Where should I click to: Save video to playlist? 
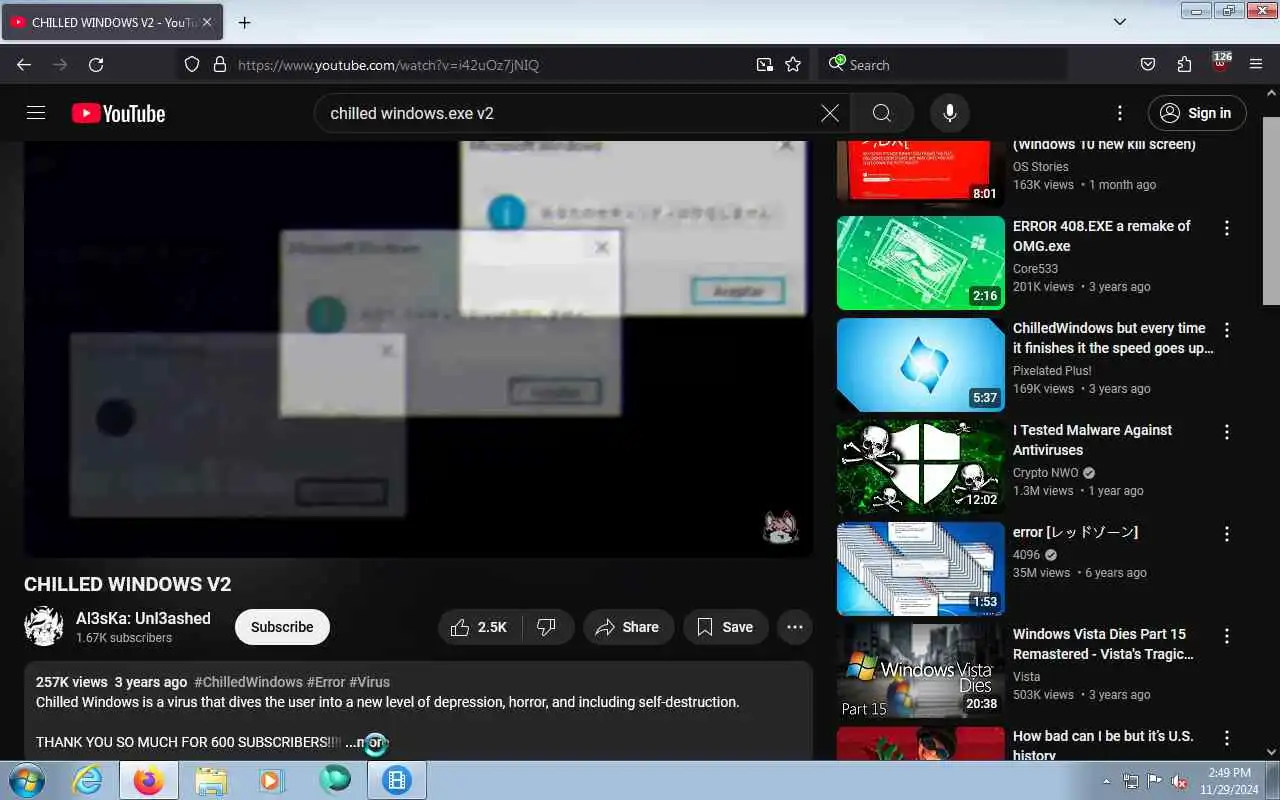[725, 627]
